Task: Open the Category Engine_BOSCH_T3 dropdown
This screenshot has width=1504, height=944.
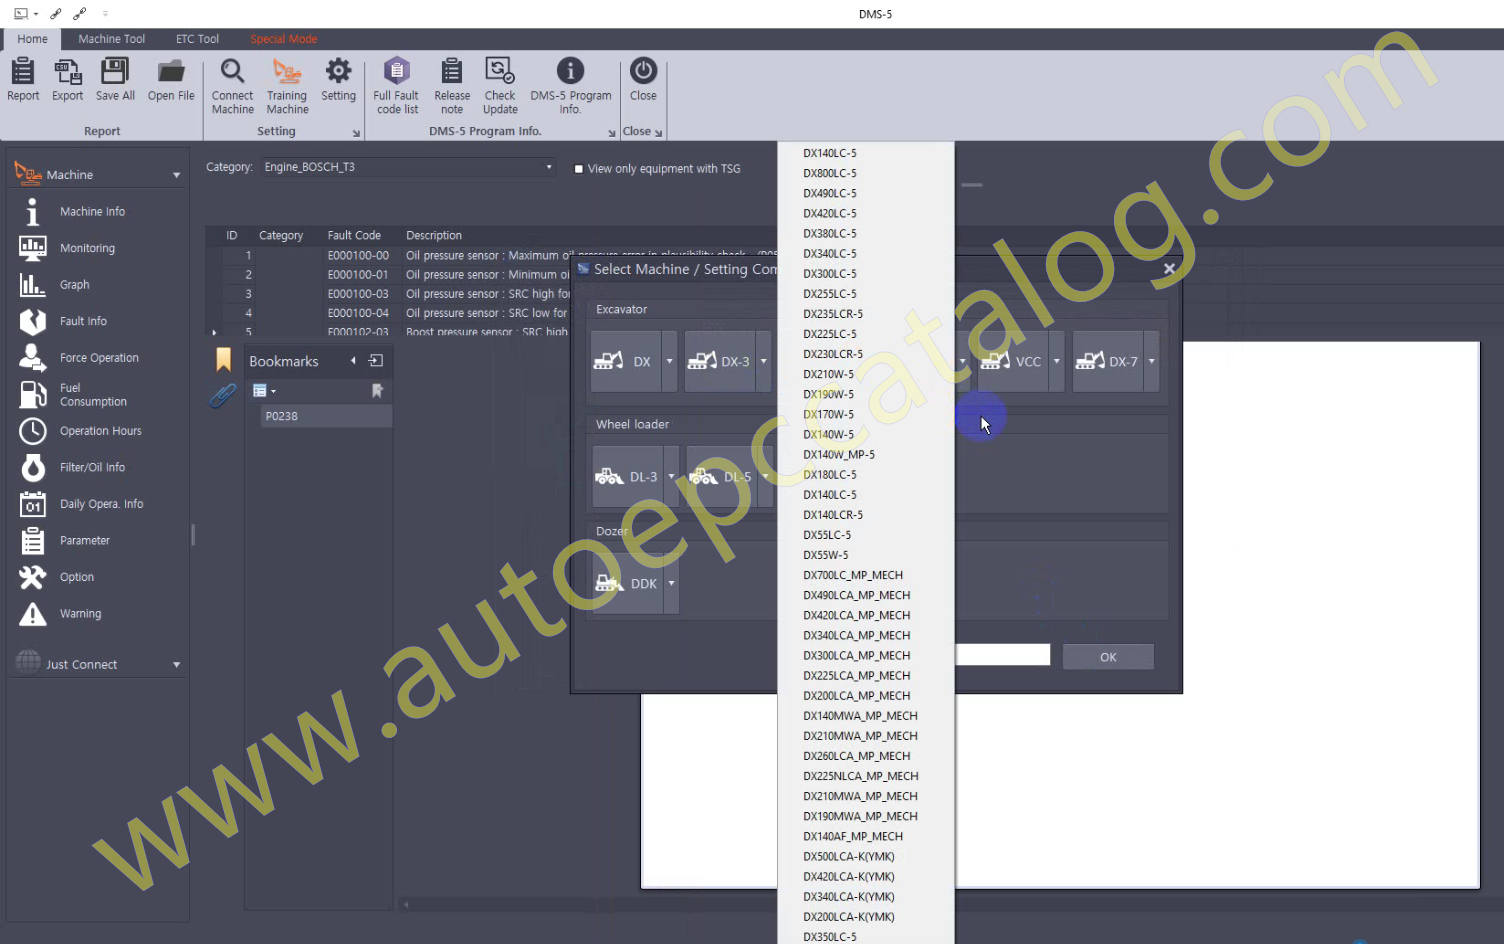Action: point(548,167)
